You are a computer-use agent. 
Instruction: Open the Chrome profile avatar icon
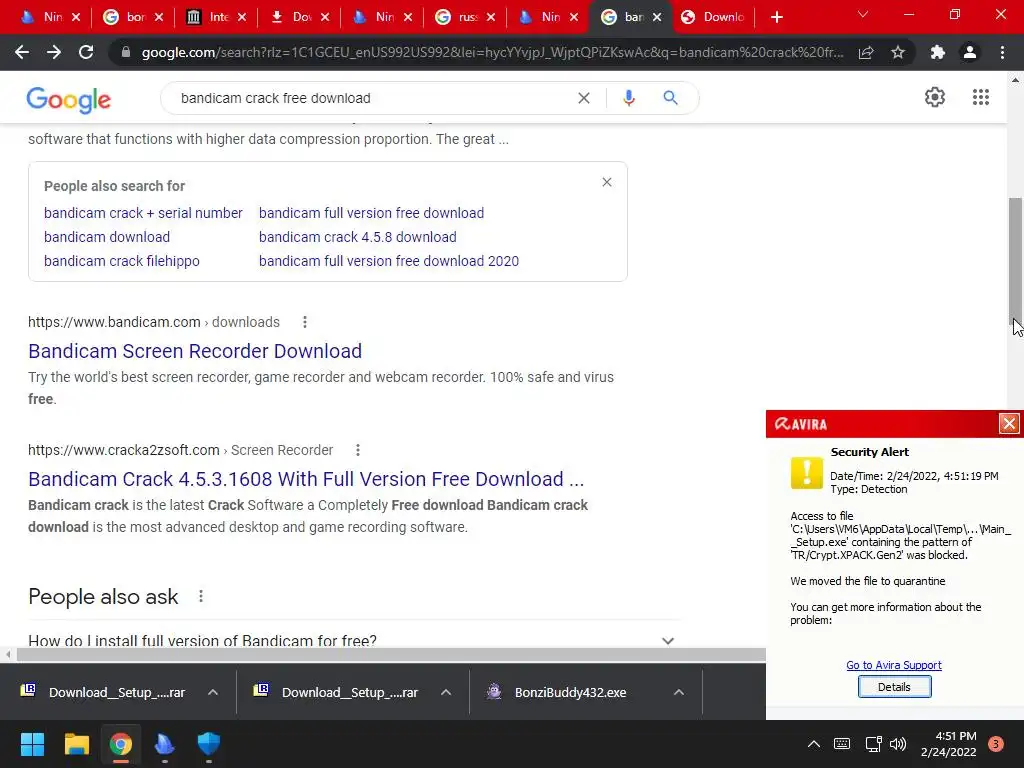tap(970, 52)
